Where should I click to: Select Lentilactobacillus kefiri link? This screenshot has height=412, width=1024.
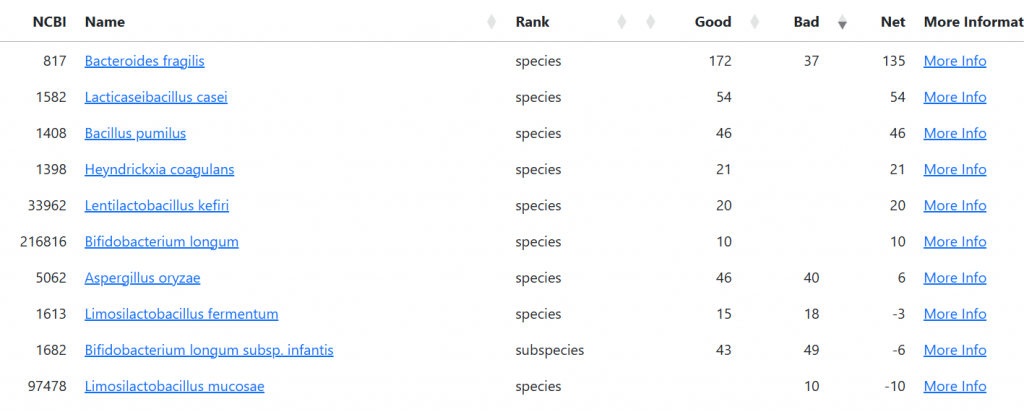(157, 206)
